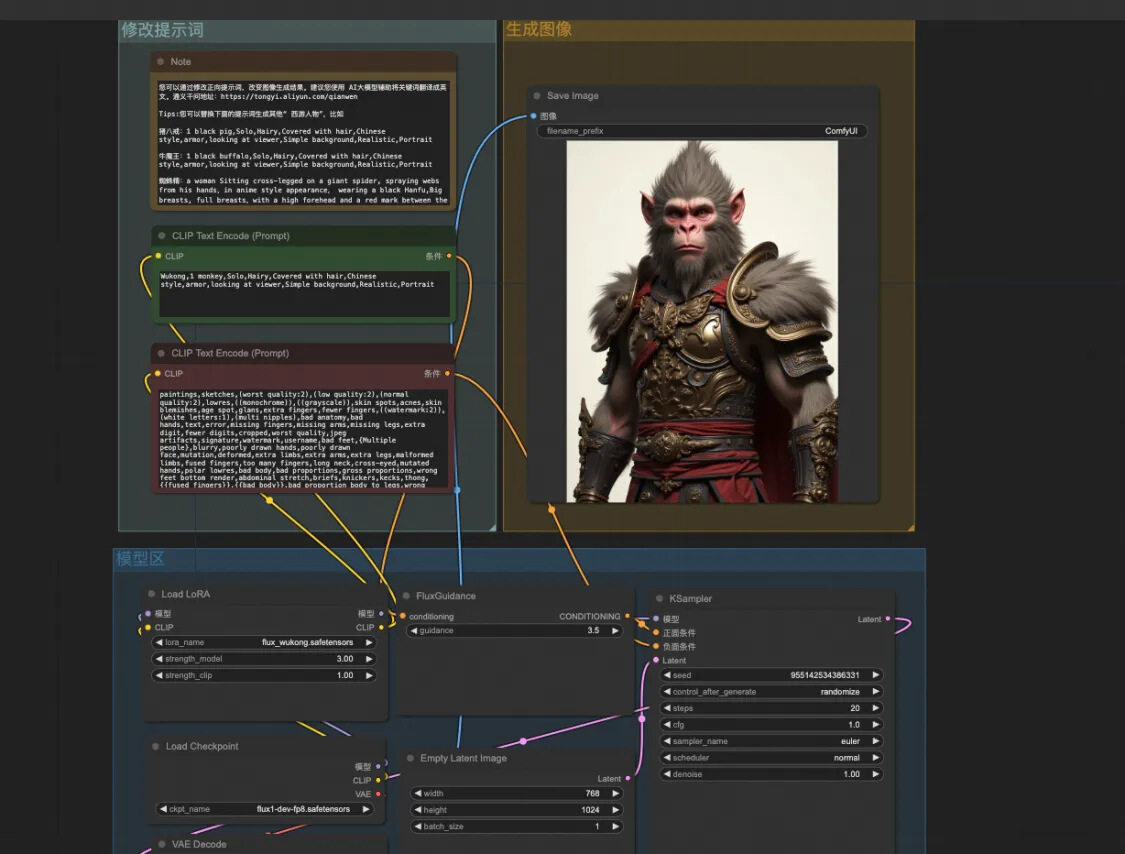Collapse the Save Image node dot
The image size is (1125, 854).
click(537, 95)
